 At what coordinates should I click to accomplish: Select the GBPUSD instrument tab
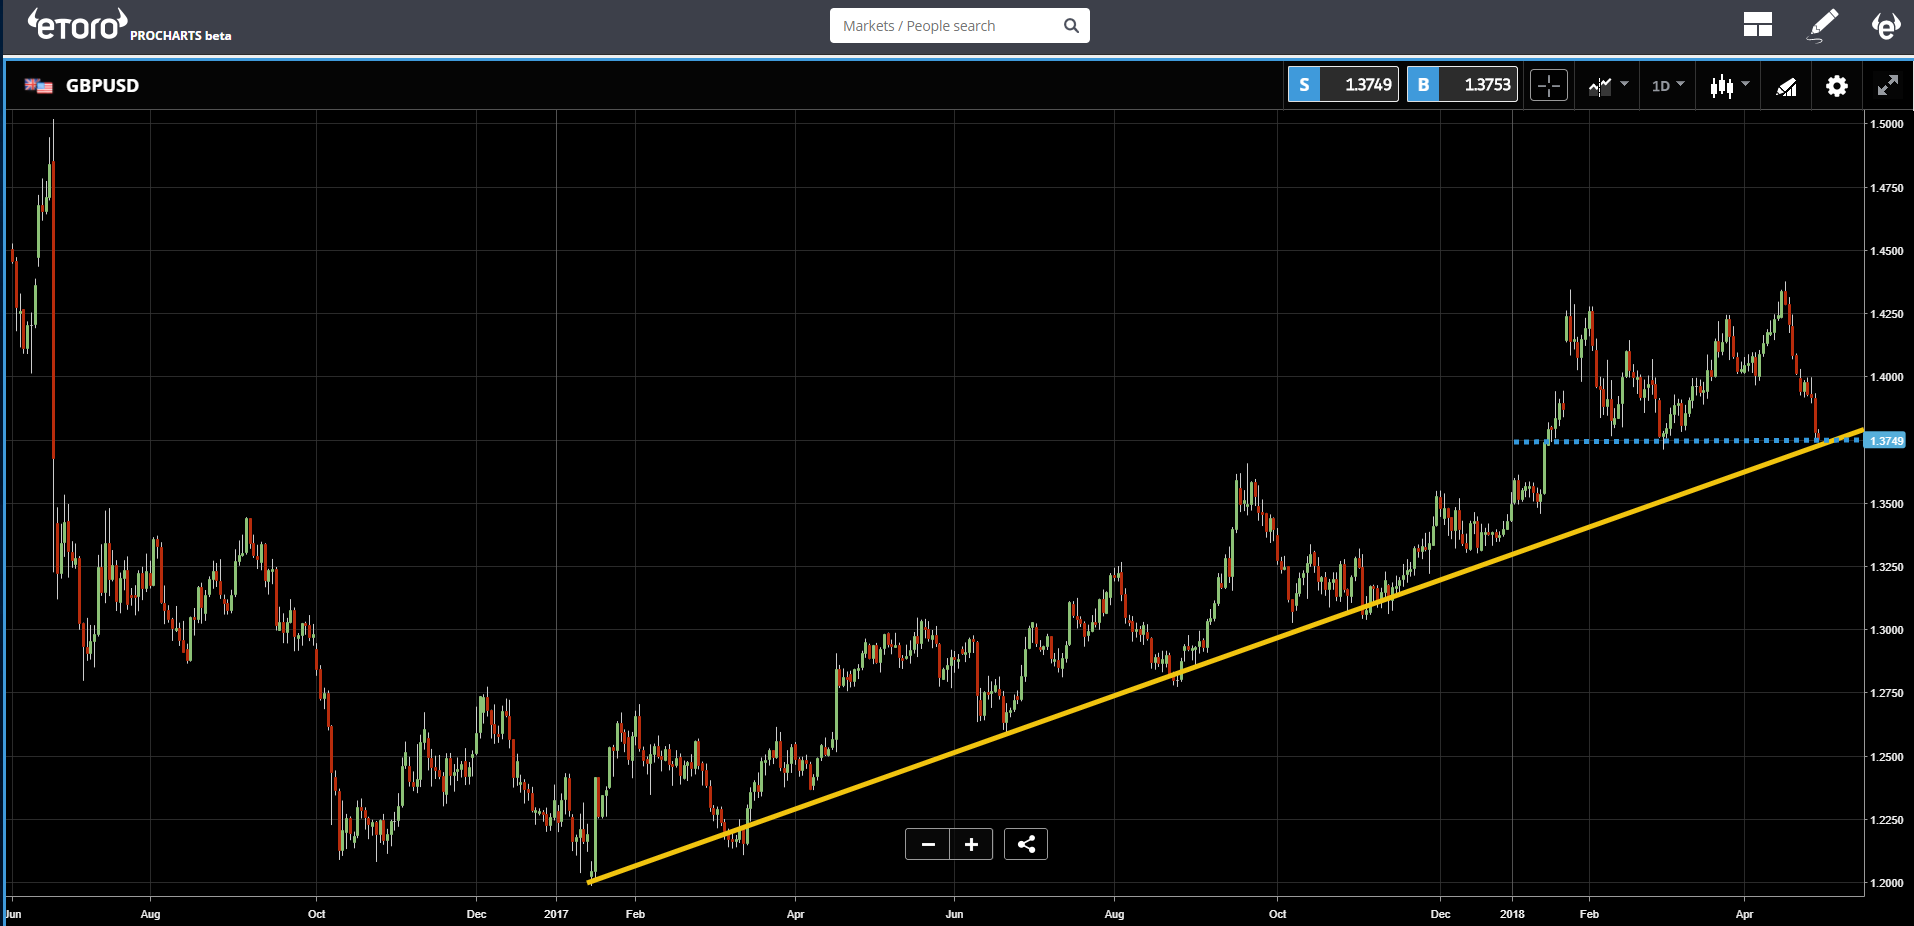click(102, 85)
